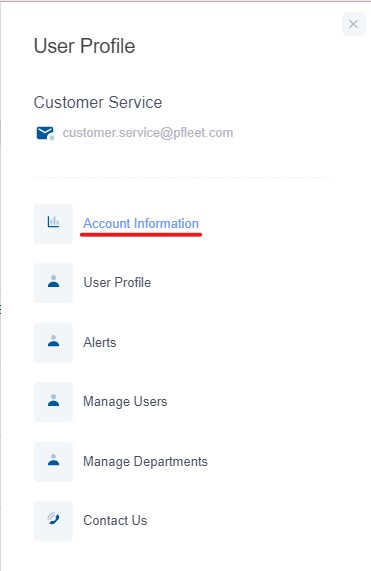Click the person icon beside Alerts
Screen dimensions: 371x571
[54, 343]
